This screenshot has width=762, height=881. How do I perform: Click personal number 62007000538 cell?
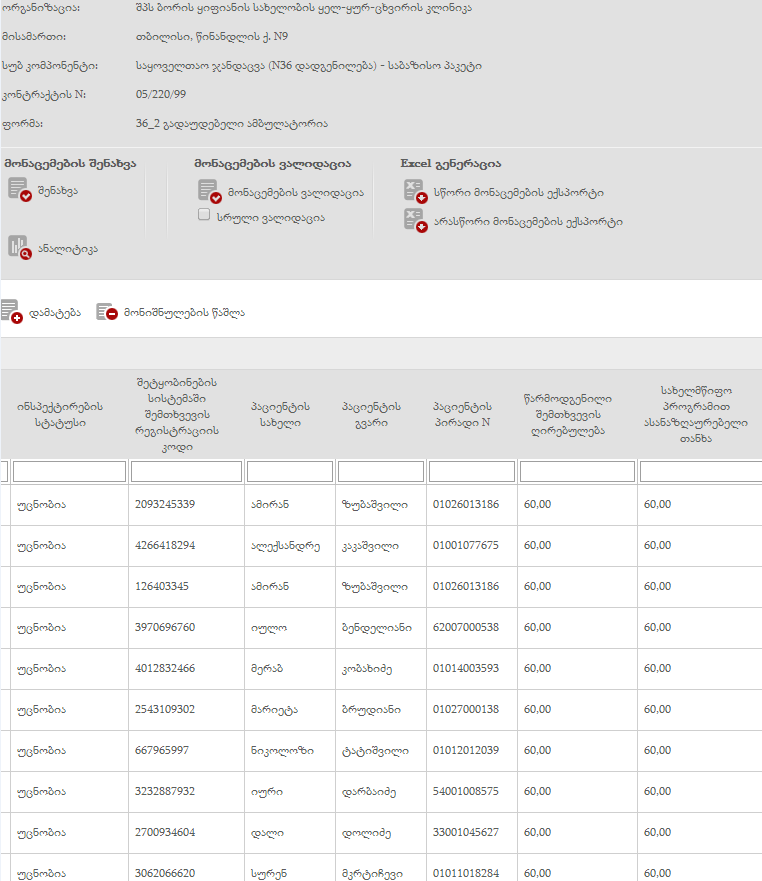click(x=466, y=628)
